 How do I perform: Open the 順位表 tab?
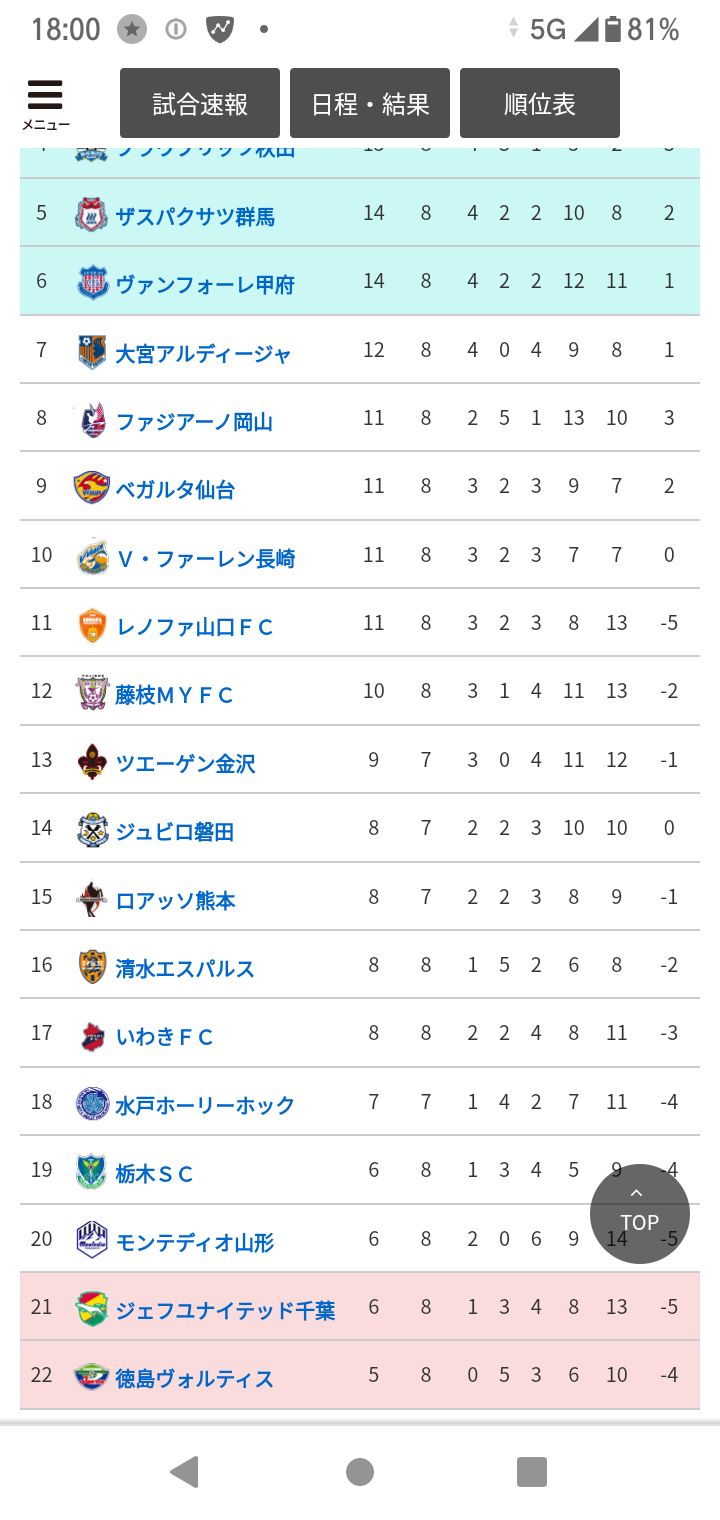(540, 103)
